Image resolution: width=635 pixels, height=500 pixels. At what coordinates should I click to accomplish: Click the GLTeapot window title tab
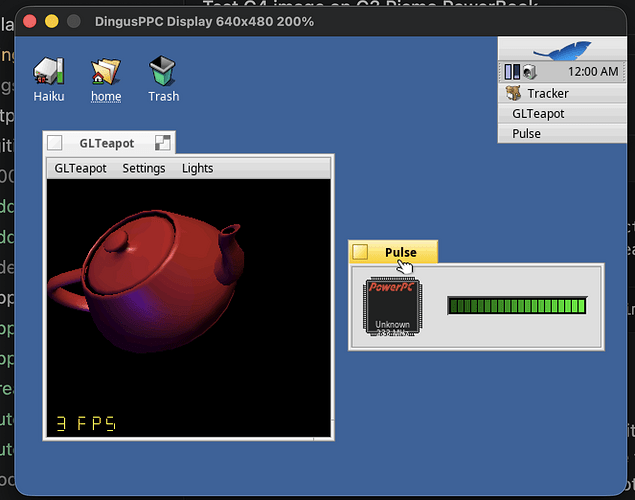point(109,143)
